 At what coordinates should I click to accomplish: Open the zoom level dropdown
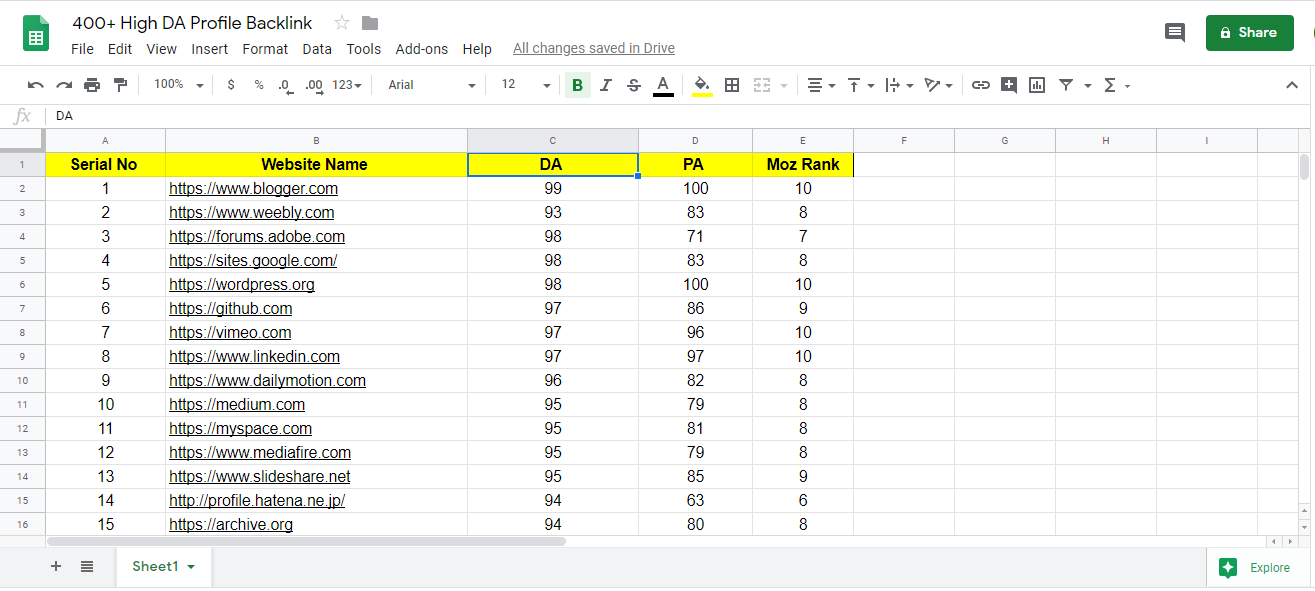177,84
